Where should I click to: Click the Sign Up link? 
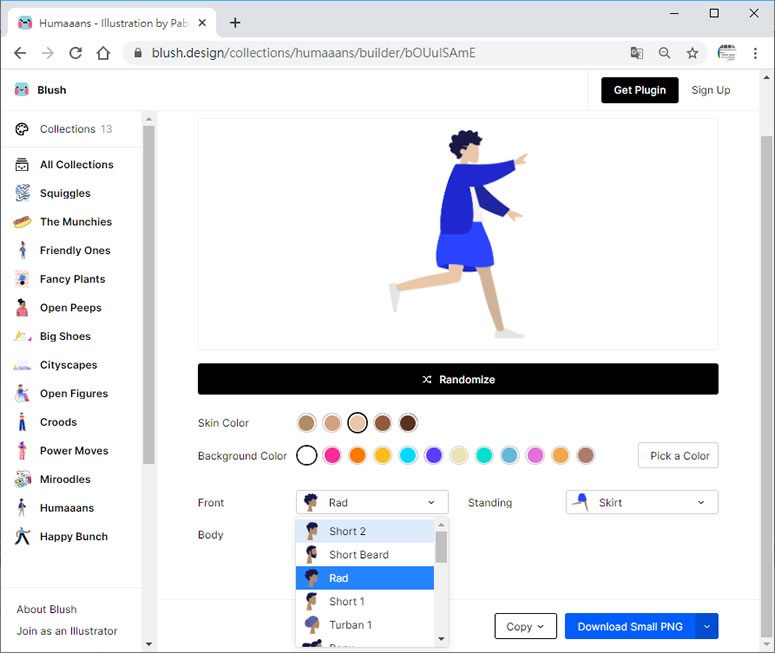click(x=710, y=90)
